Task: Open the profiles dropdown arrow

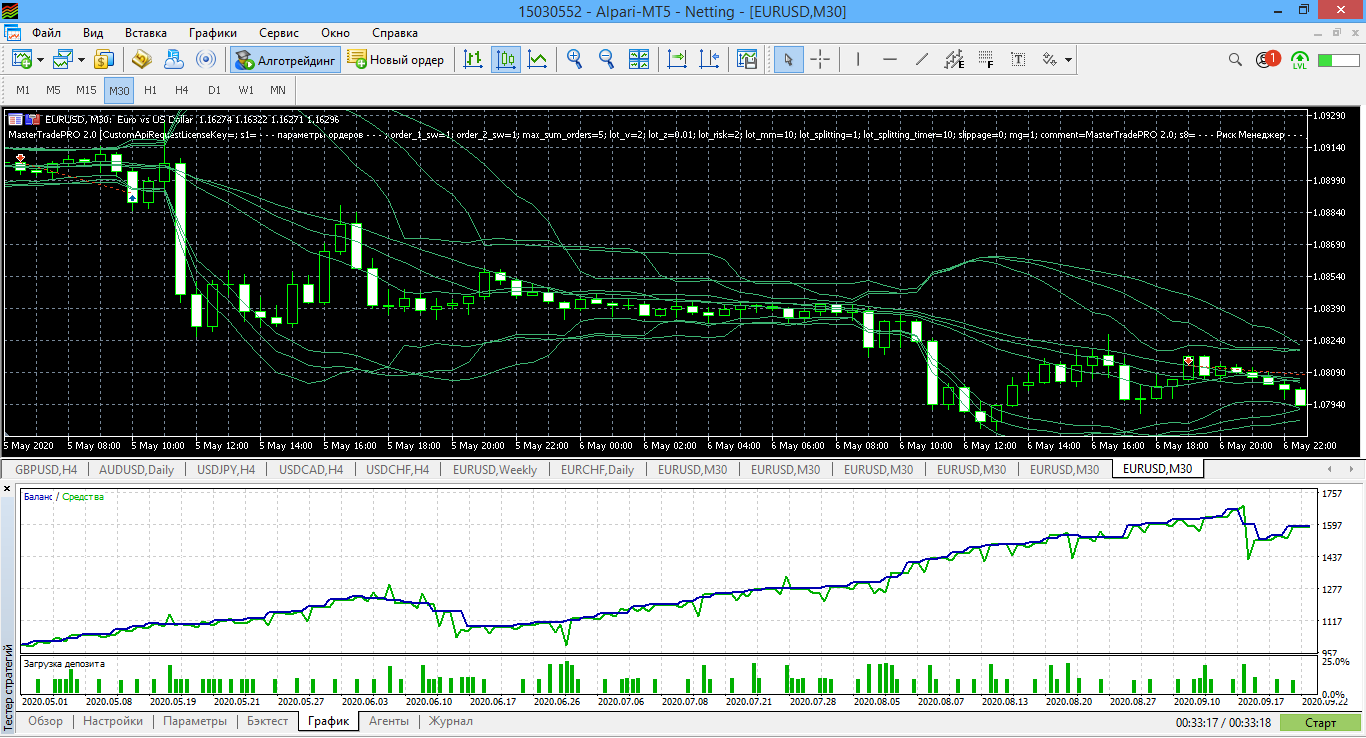Action: 83,60
